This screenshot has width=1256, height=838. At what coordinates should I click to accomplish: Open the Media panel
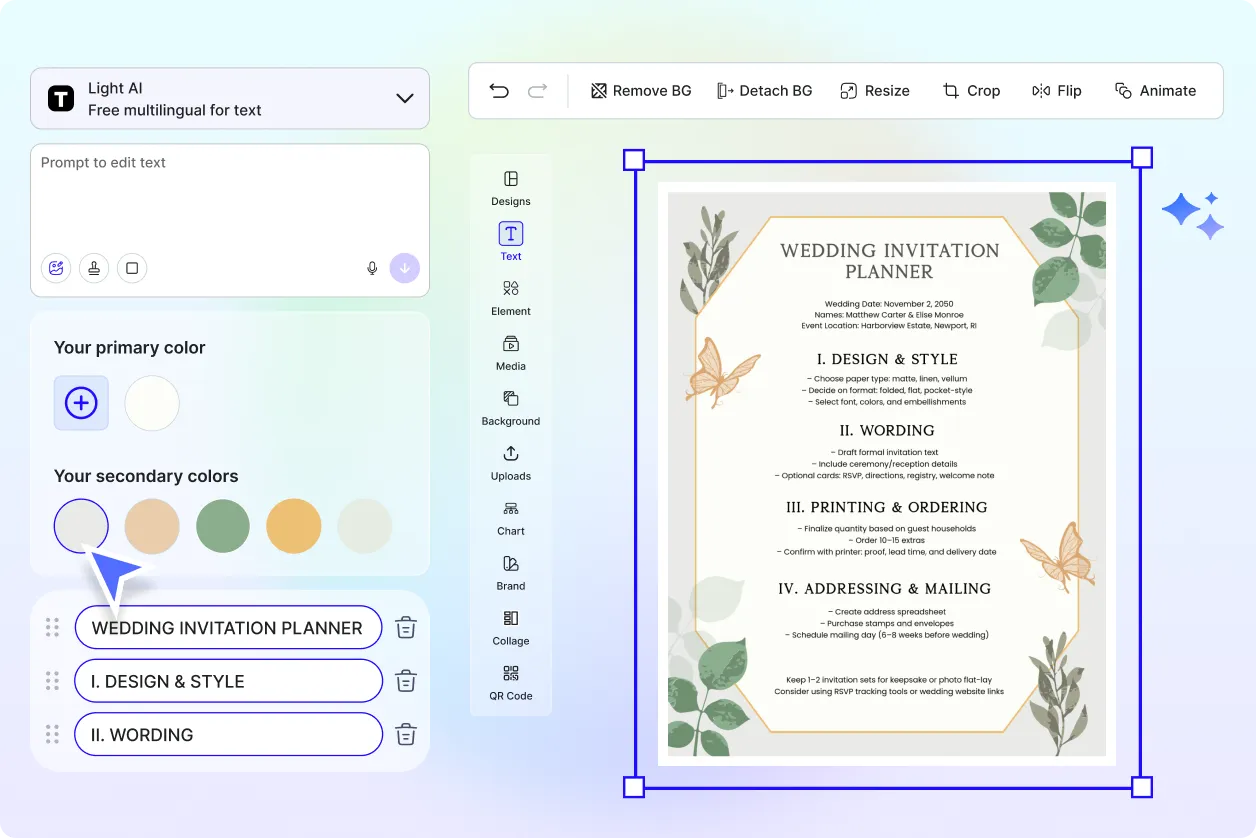pyautogui.click(x=511, y=352)
